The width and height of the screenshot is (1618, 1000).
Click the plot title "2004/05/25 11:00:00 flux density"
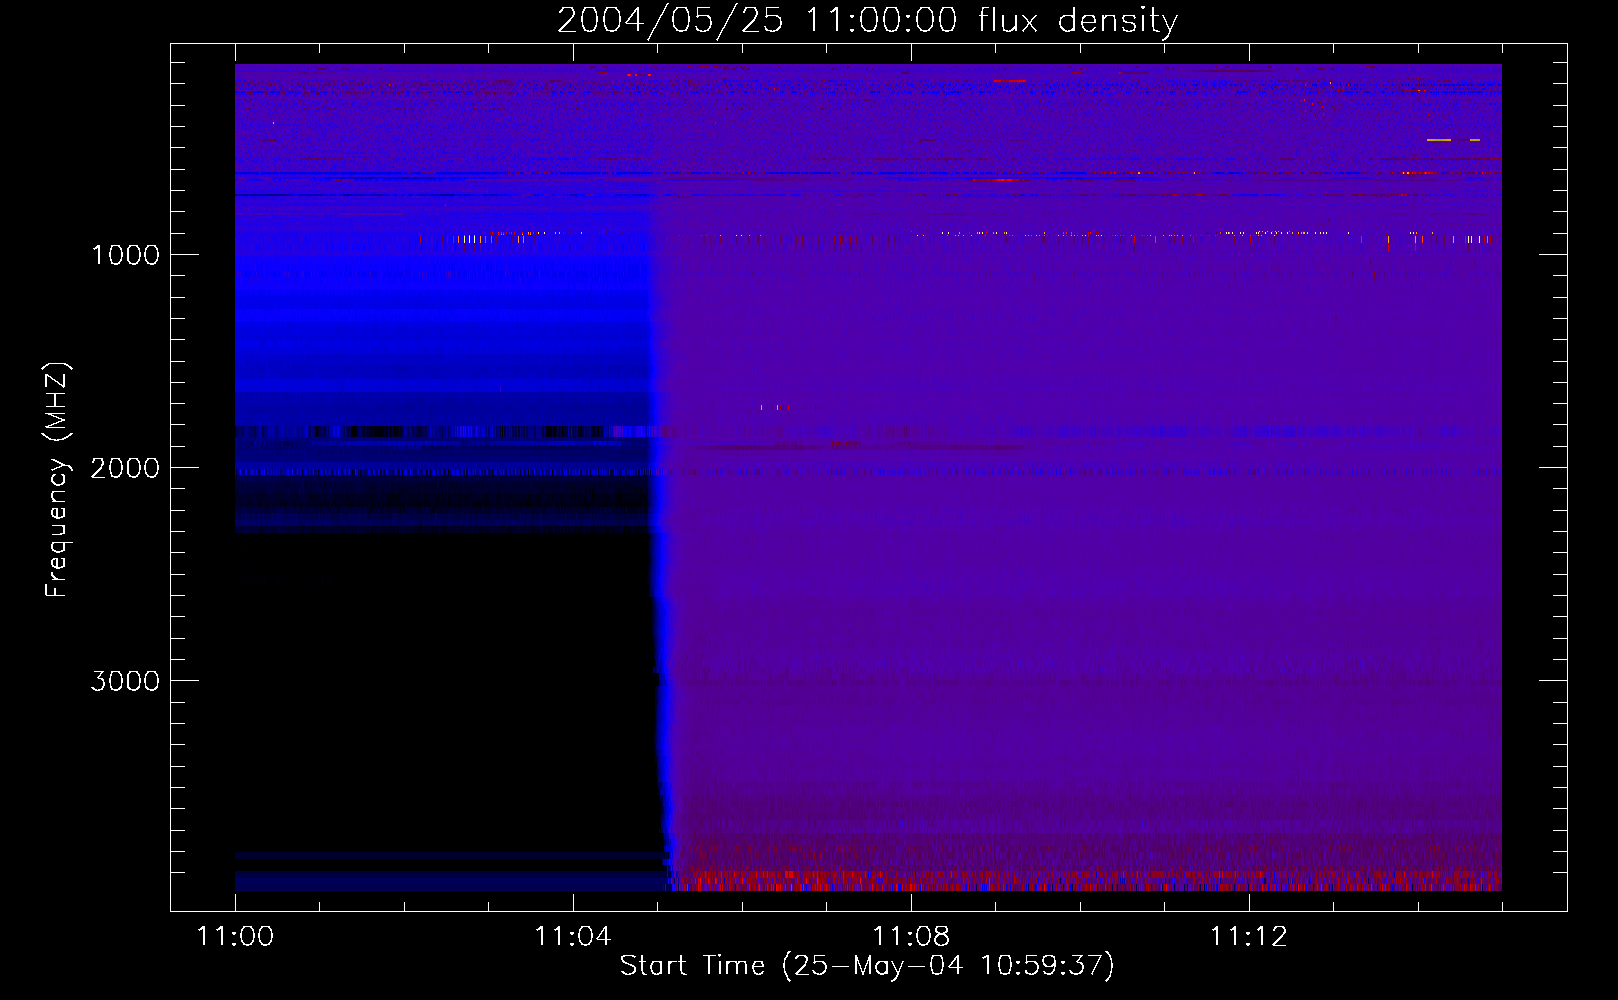pos(867,20)
